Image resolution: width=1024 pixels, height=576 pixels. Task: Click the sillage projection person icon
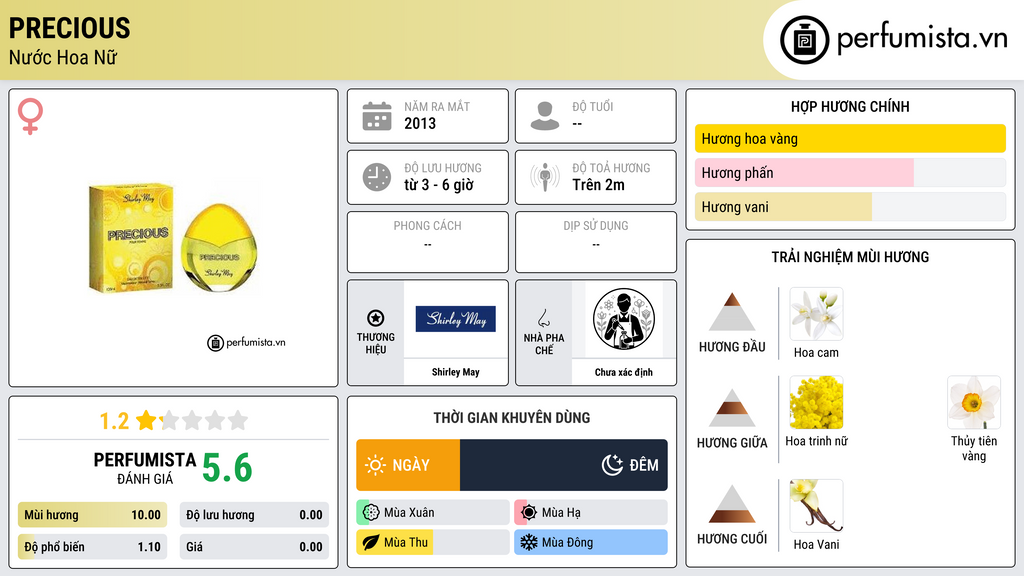click(545, 177)
